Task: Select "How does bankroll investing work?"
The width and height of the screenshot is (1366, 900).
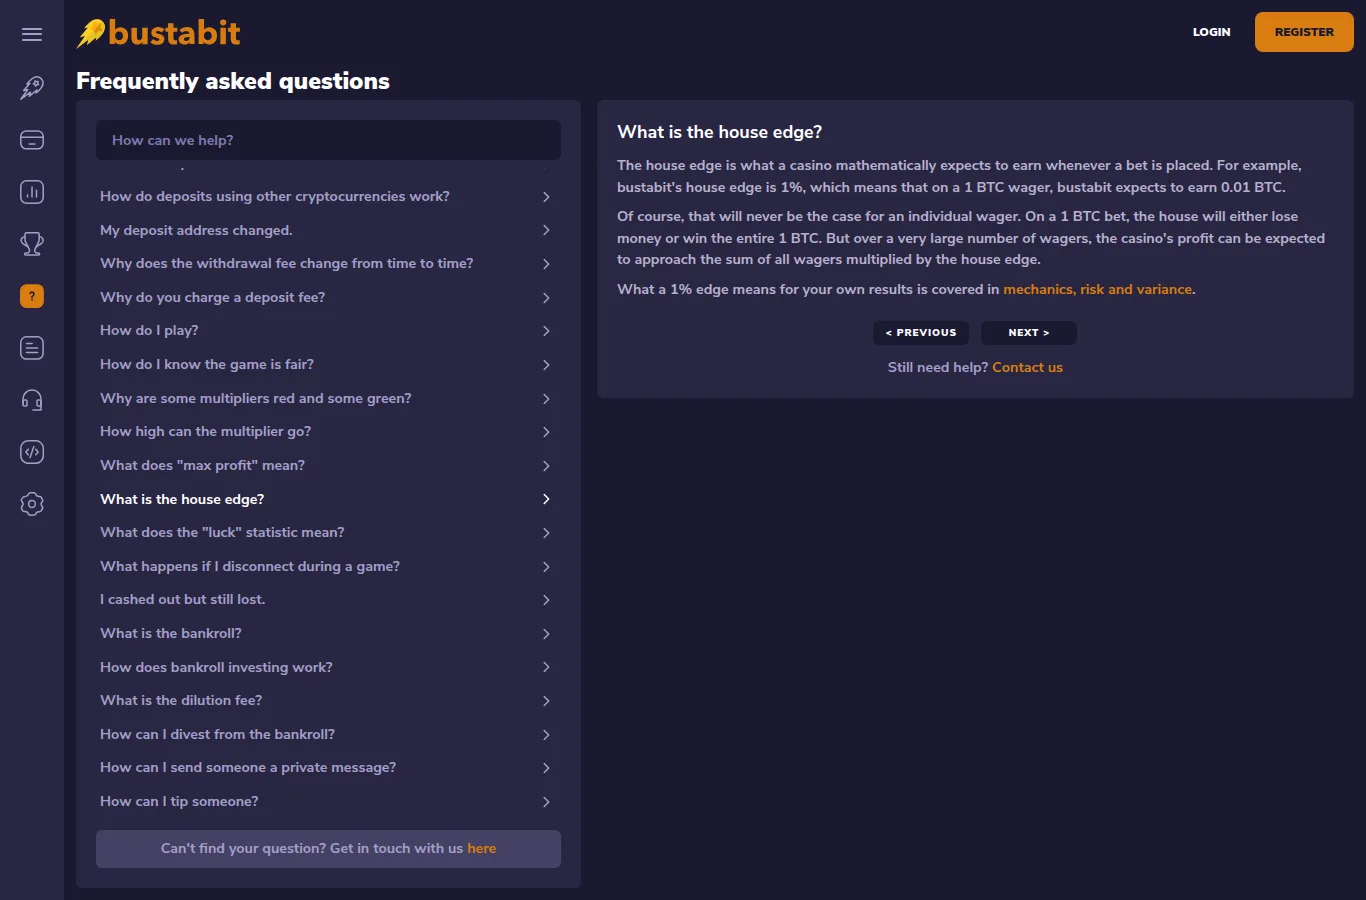Action: 328,667
